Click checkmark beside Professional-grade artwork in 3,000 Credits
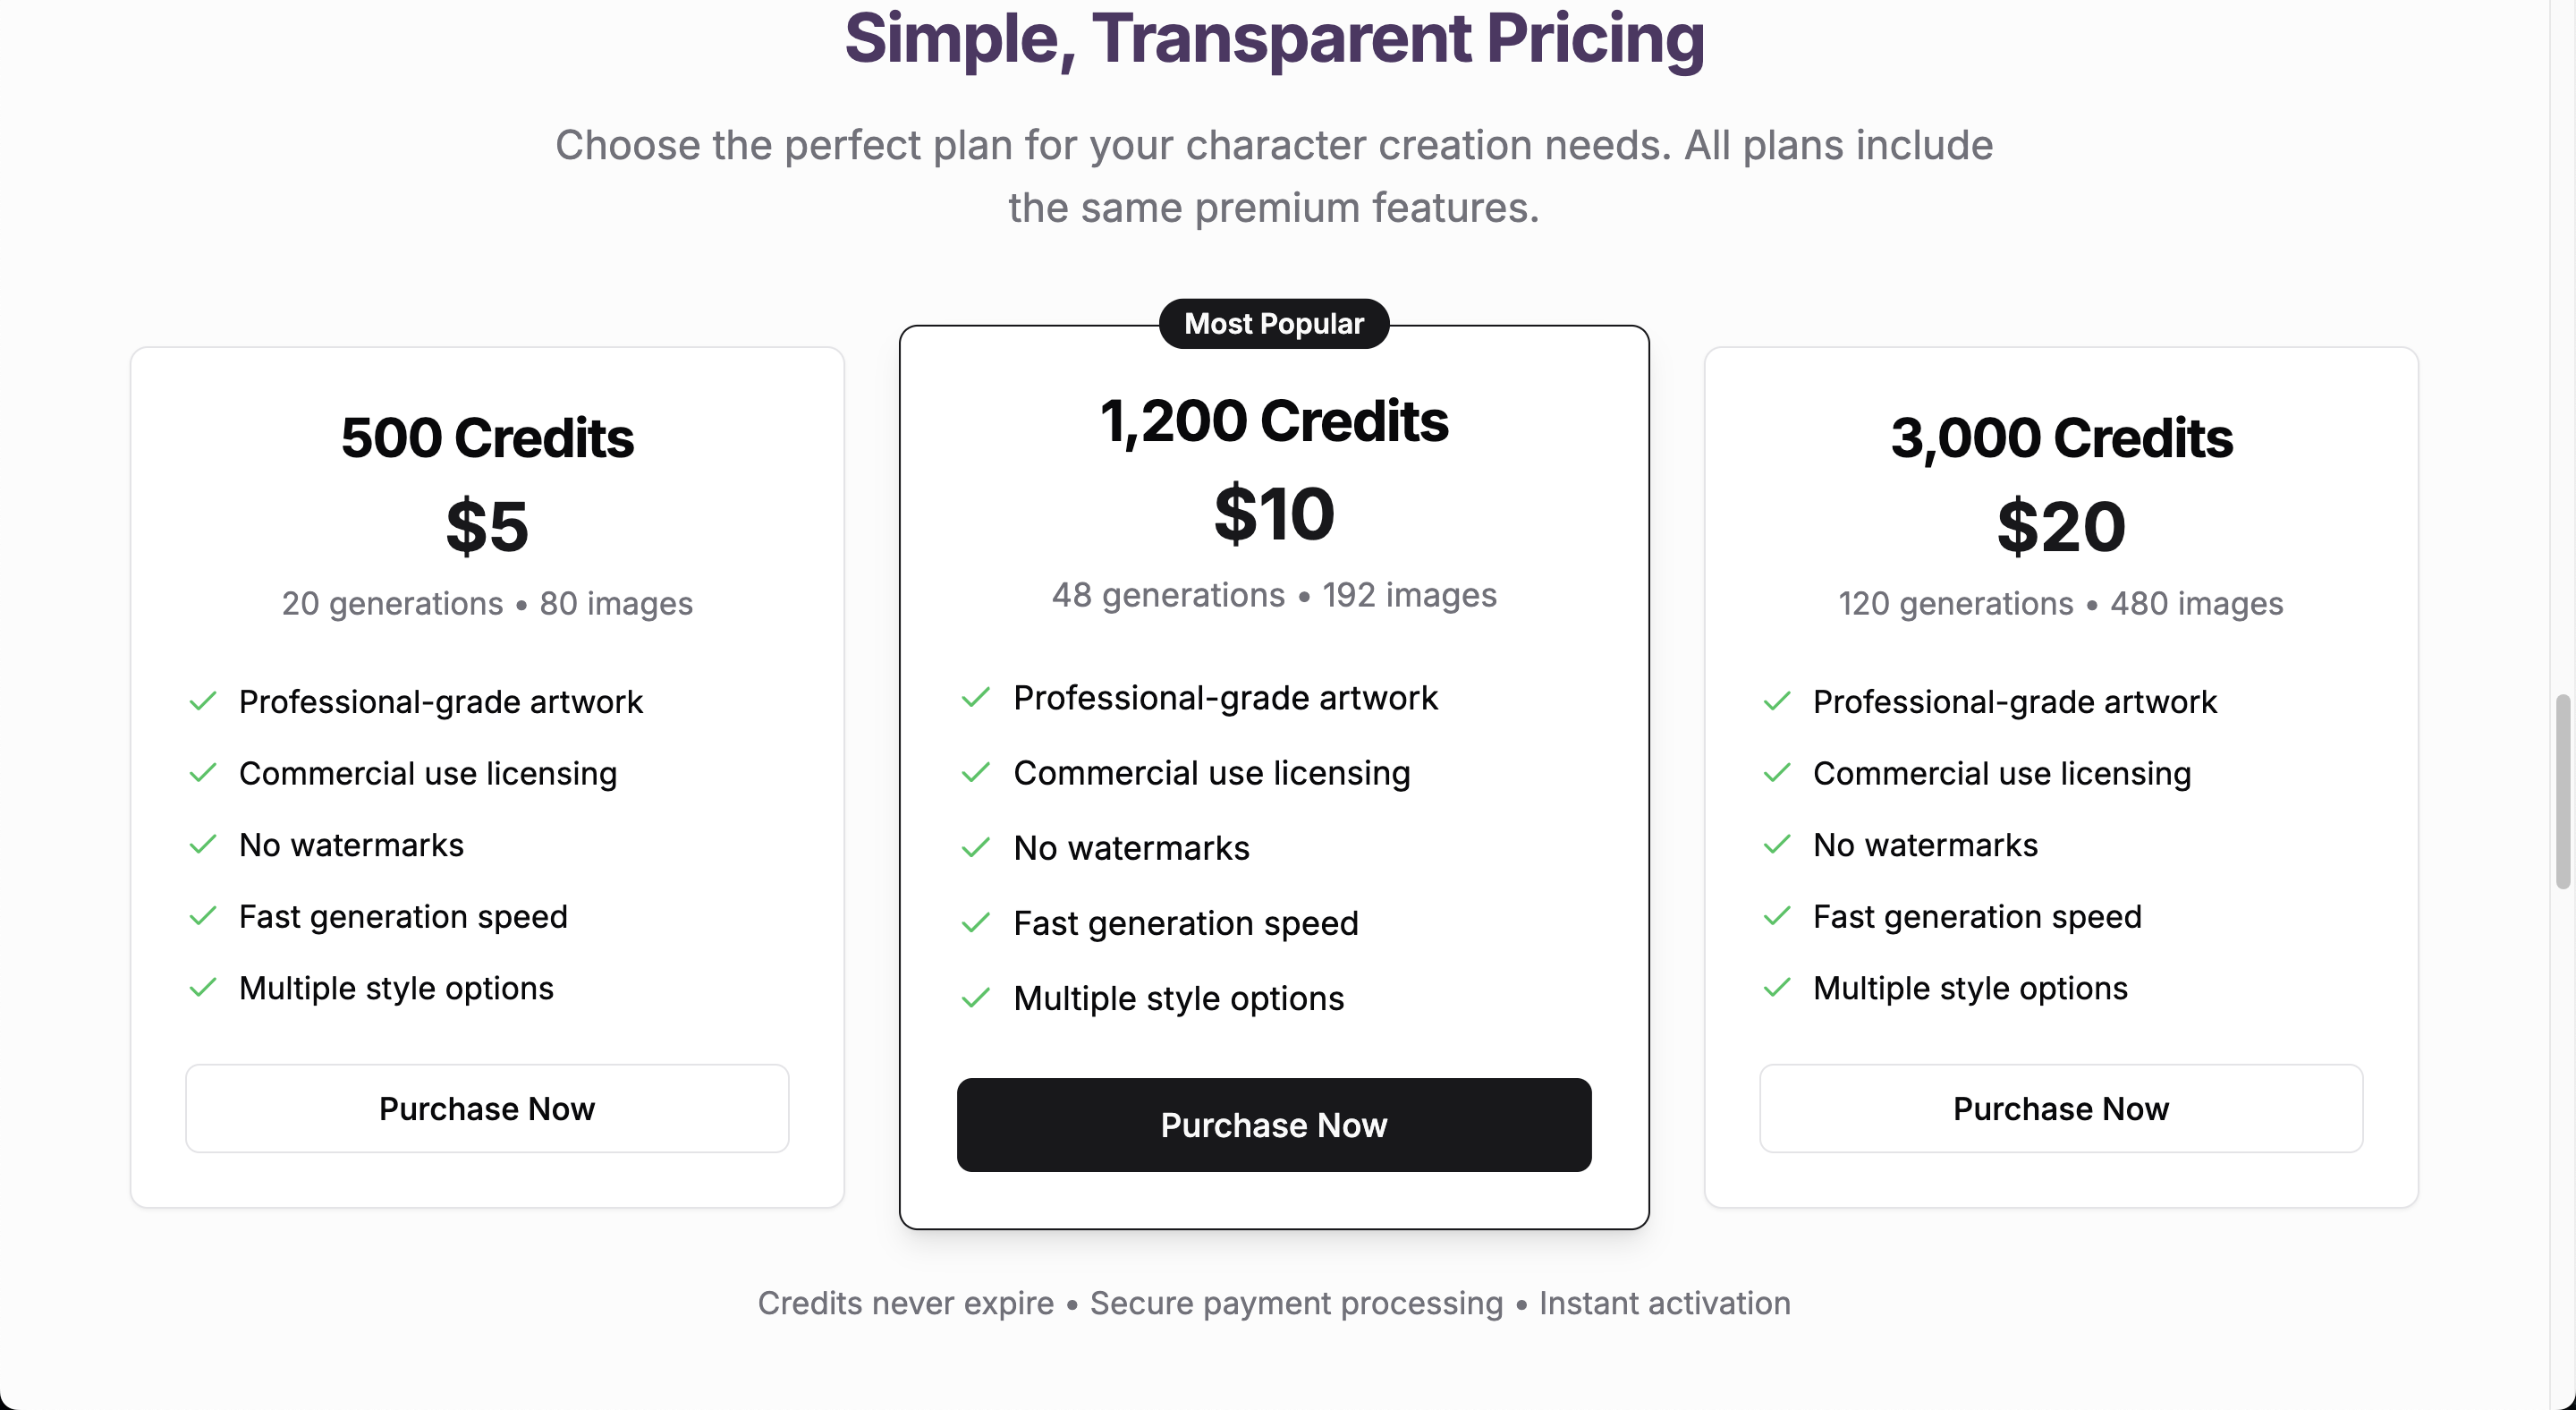This screenshot has height=1410, width=2576. 1777,702
